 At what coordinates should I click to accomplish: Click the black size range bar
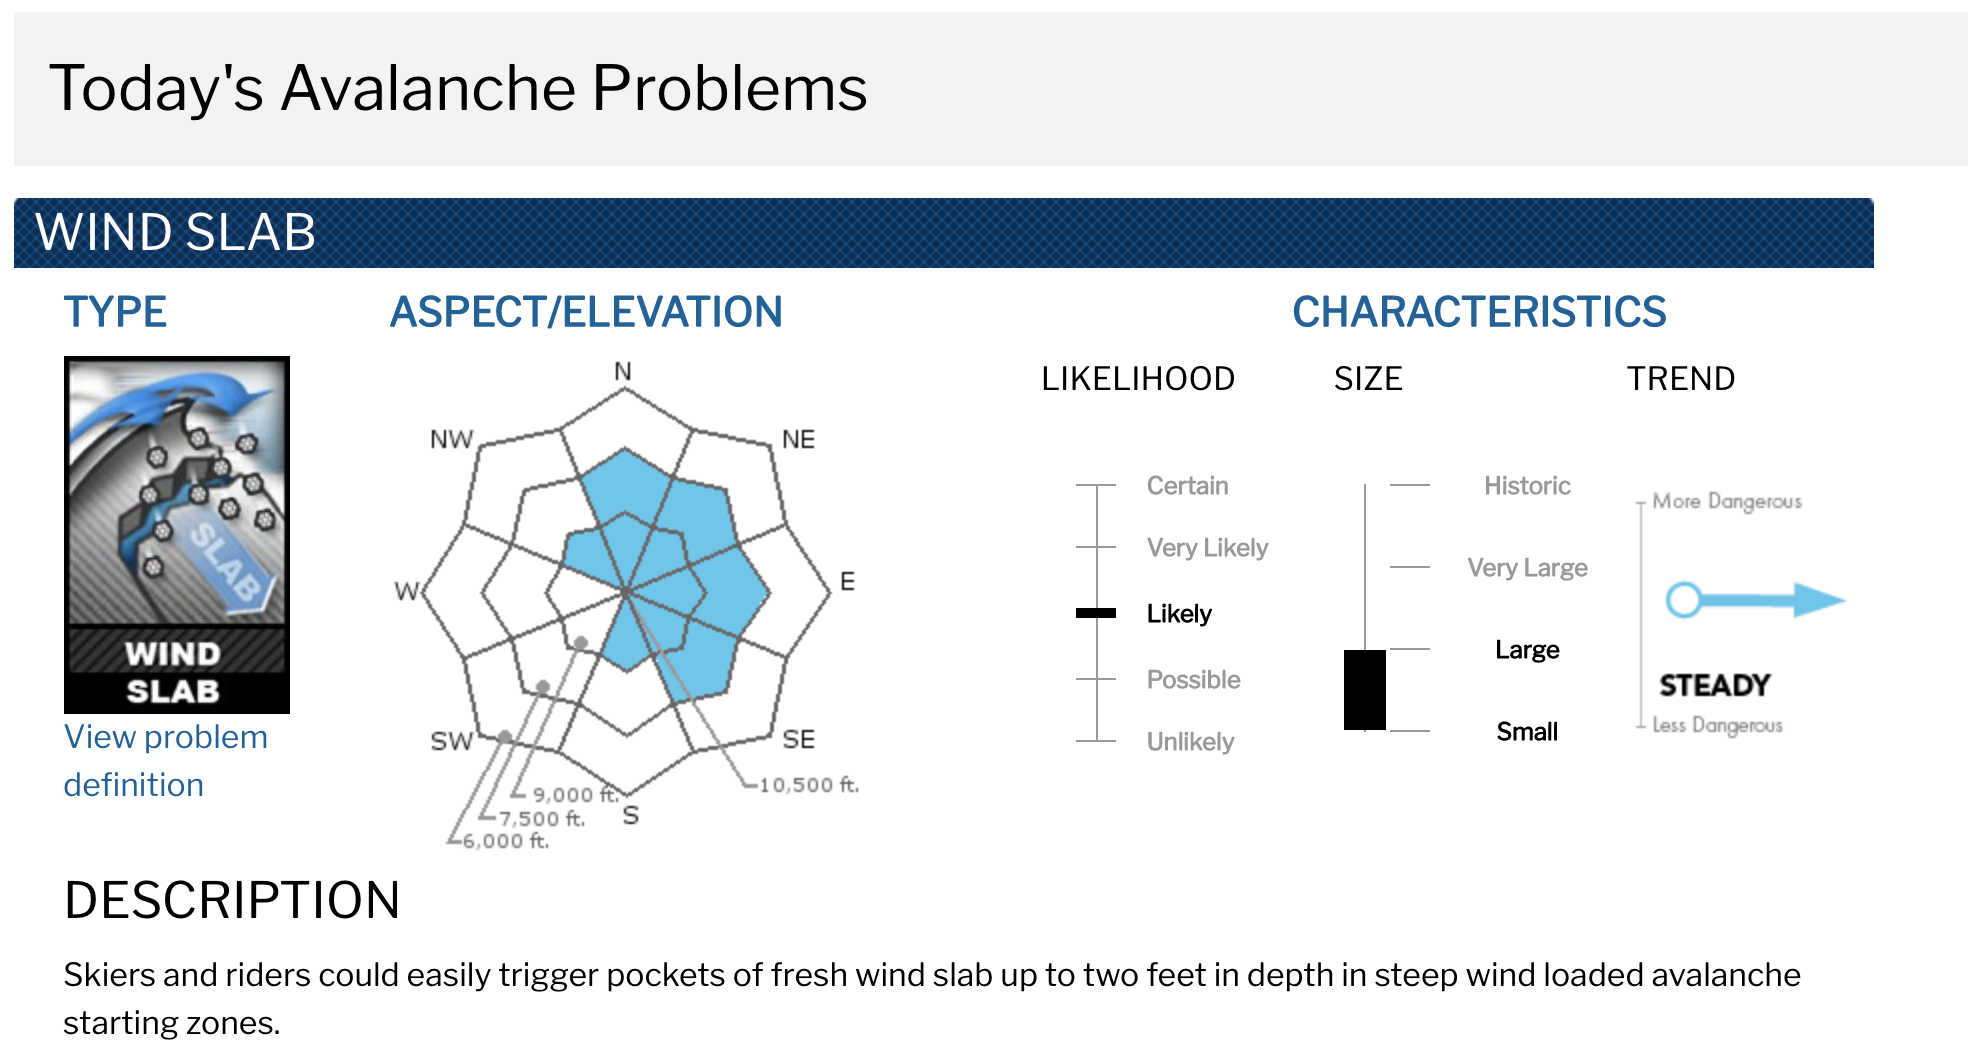[x=1365, y=690]
